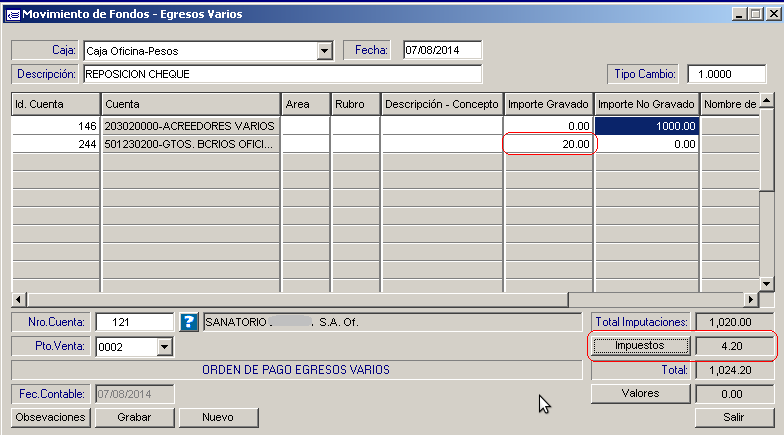Open Obsevaciones button
Screen dimensions: 784x435
(50, 418)
